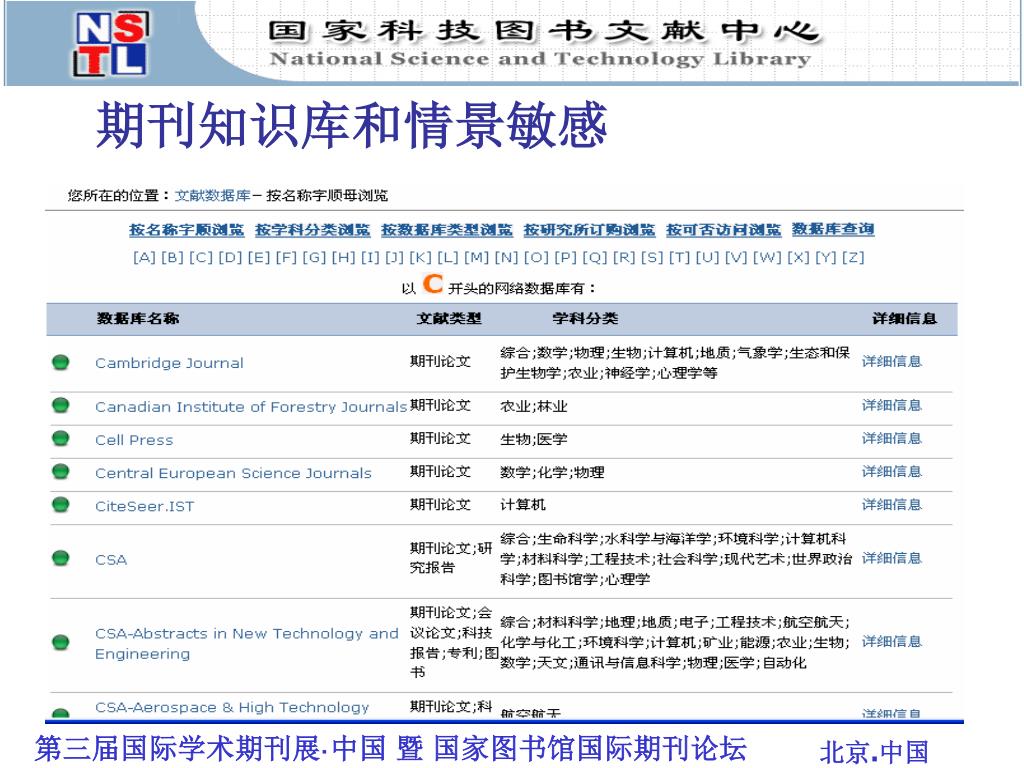Select letter [E] in the alphabet index

click(259, 257)
